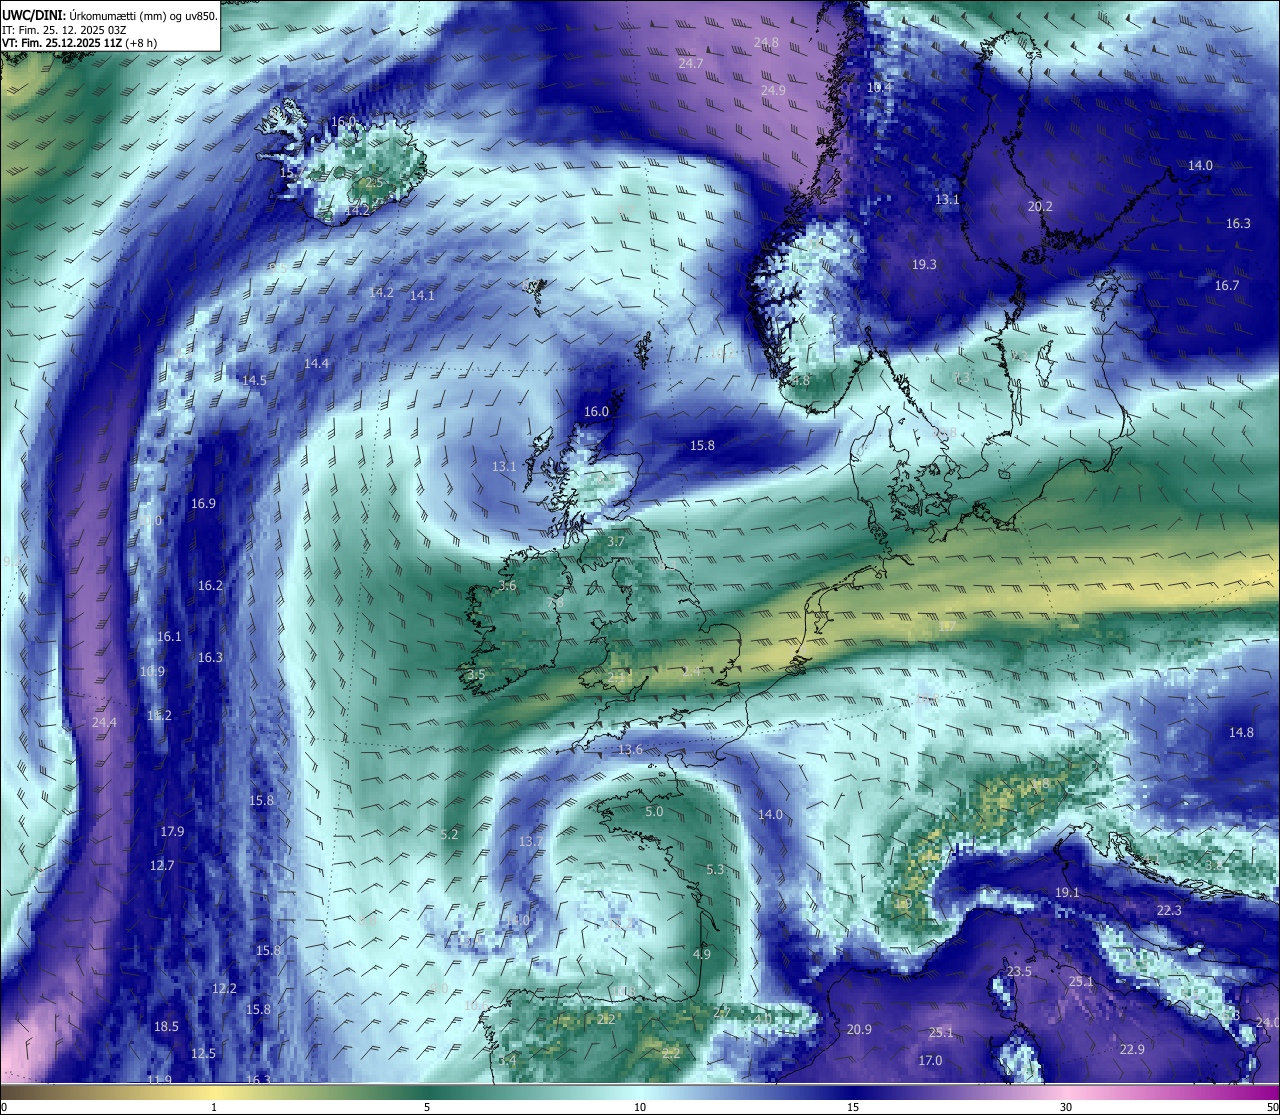1280x1115 pixels.
Task: Click the 19.1 value near Gulf of Genoa
Action: (x=1067, y=893)
